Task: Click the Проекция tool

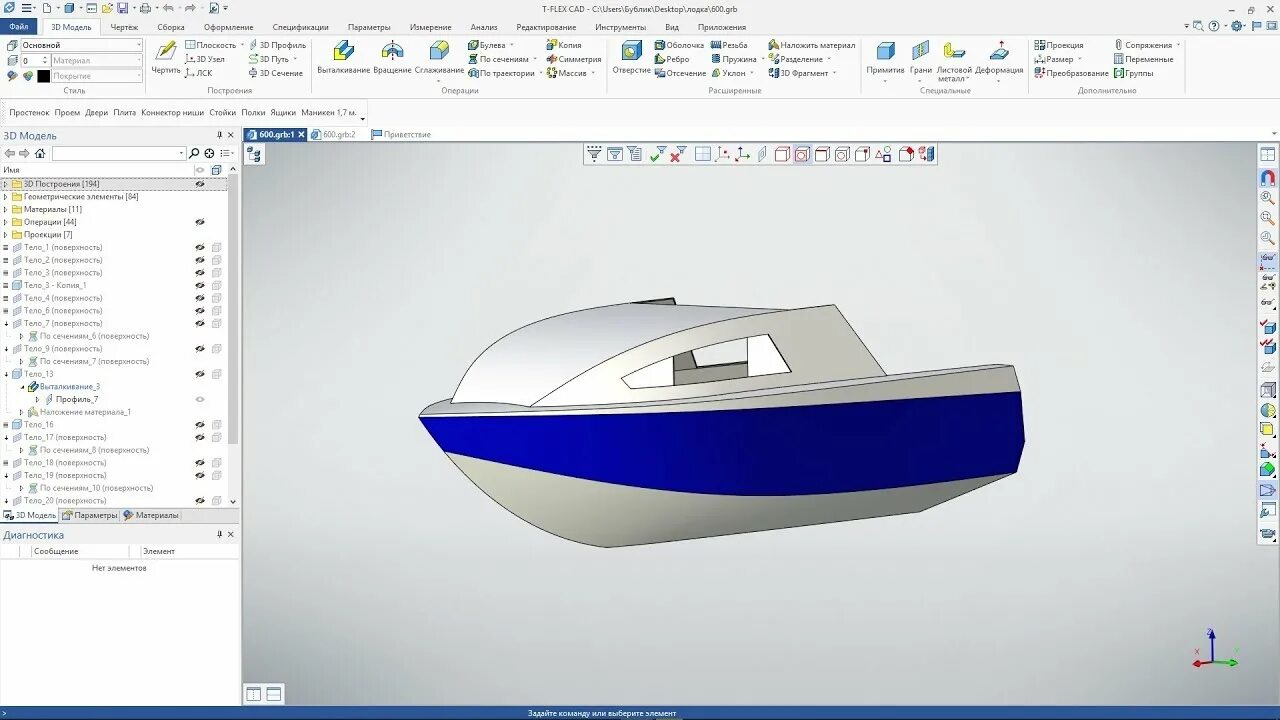Action: [1059, 45]
